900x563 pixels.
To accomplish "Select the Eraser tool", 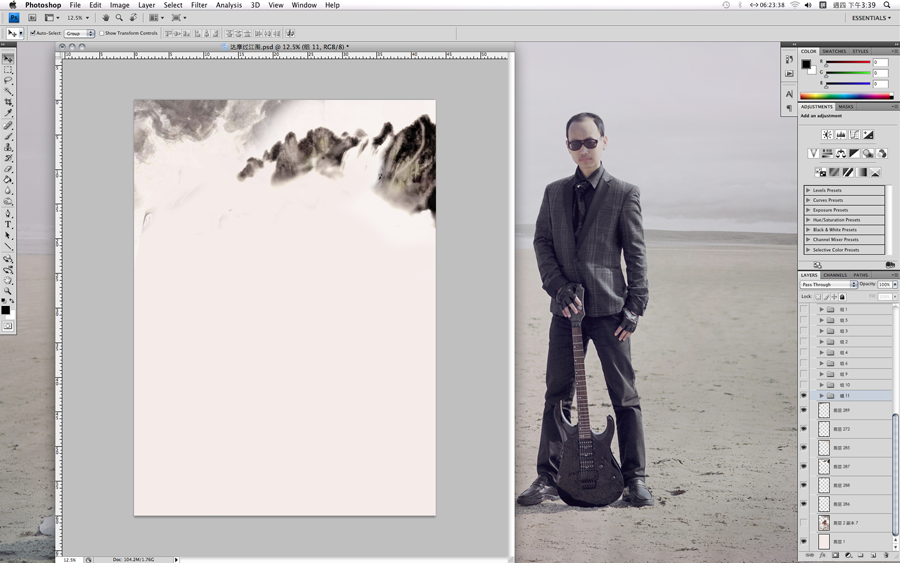I will pyautogui.click(x=8, y=169).
